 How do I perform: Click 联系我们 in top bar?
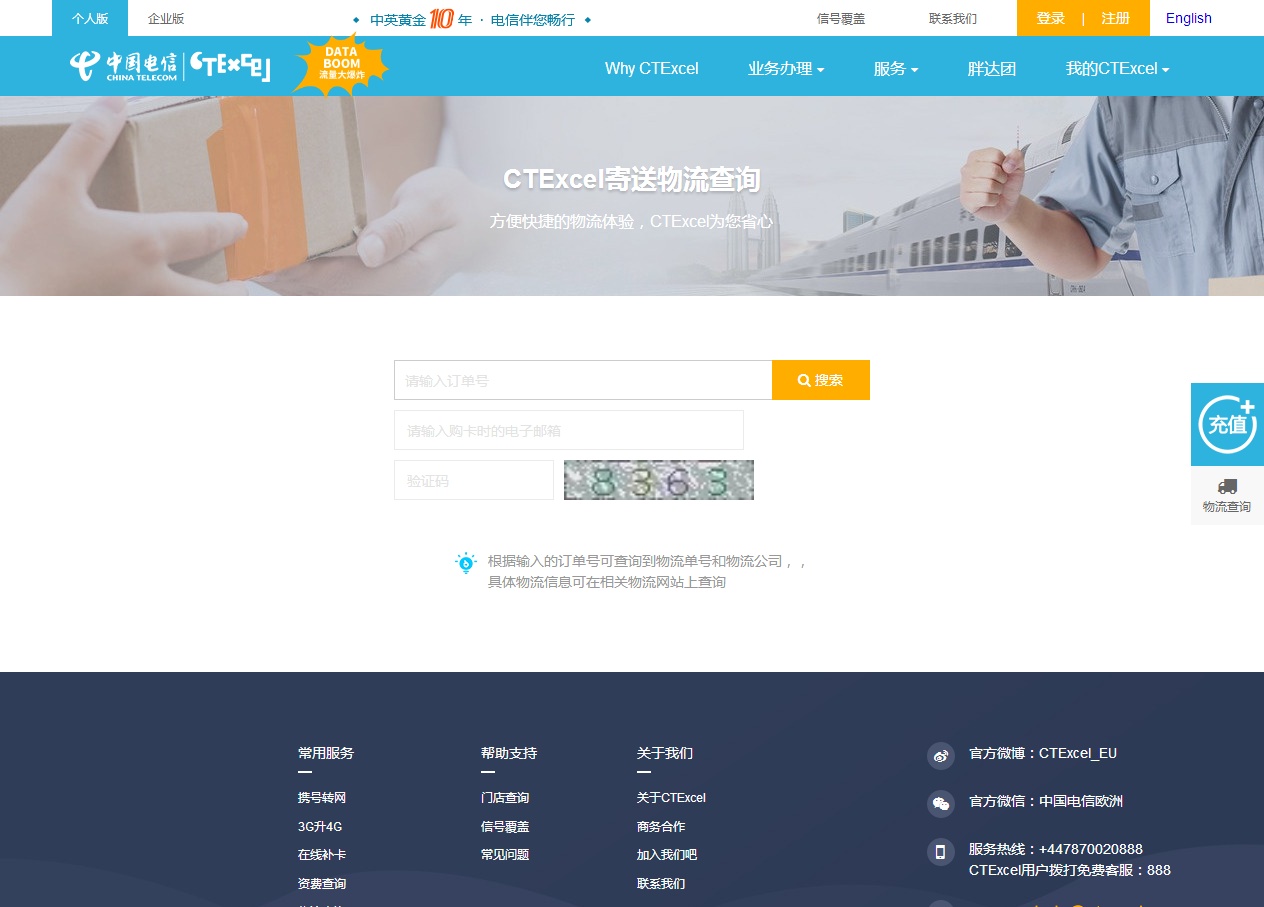(953, 18)
